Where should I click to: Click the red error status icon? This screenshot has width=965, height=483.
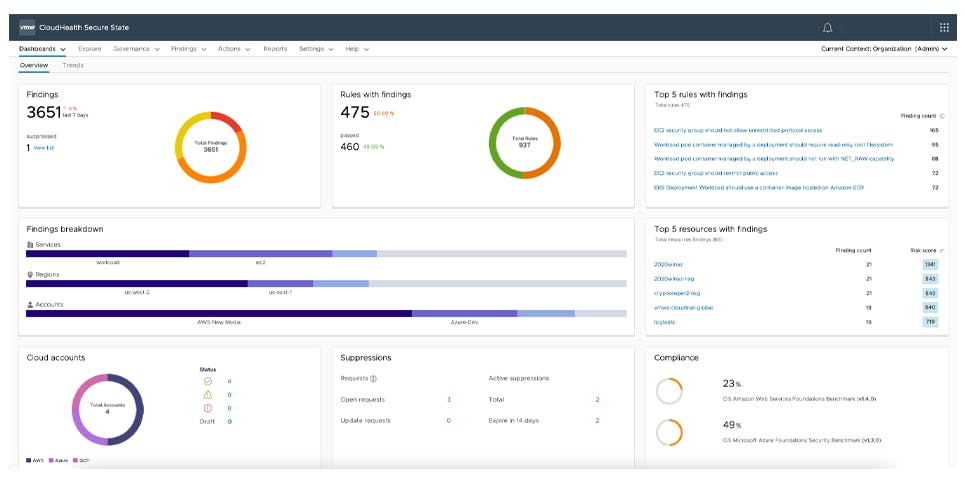(207, 408)
